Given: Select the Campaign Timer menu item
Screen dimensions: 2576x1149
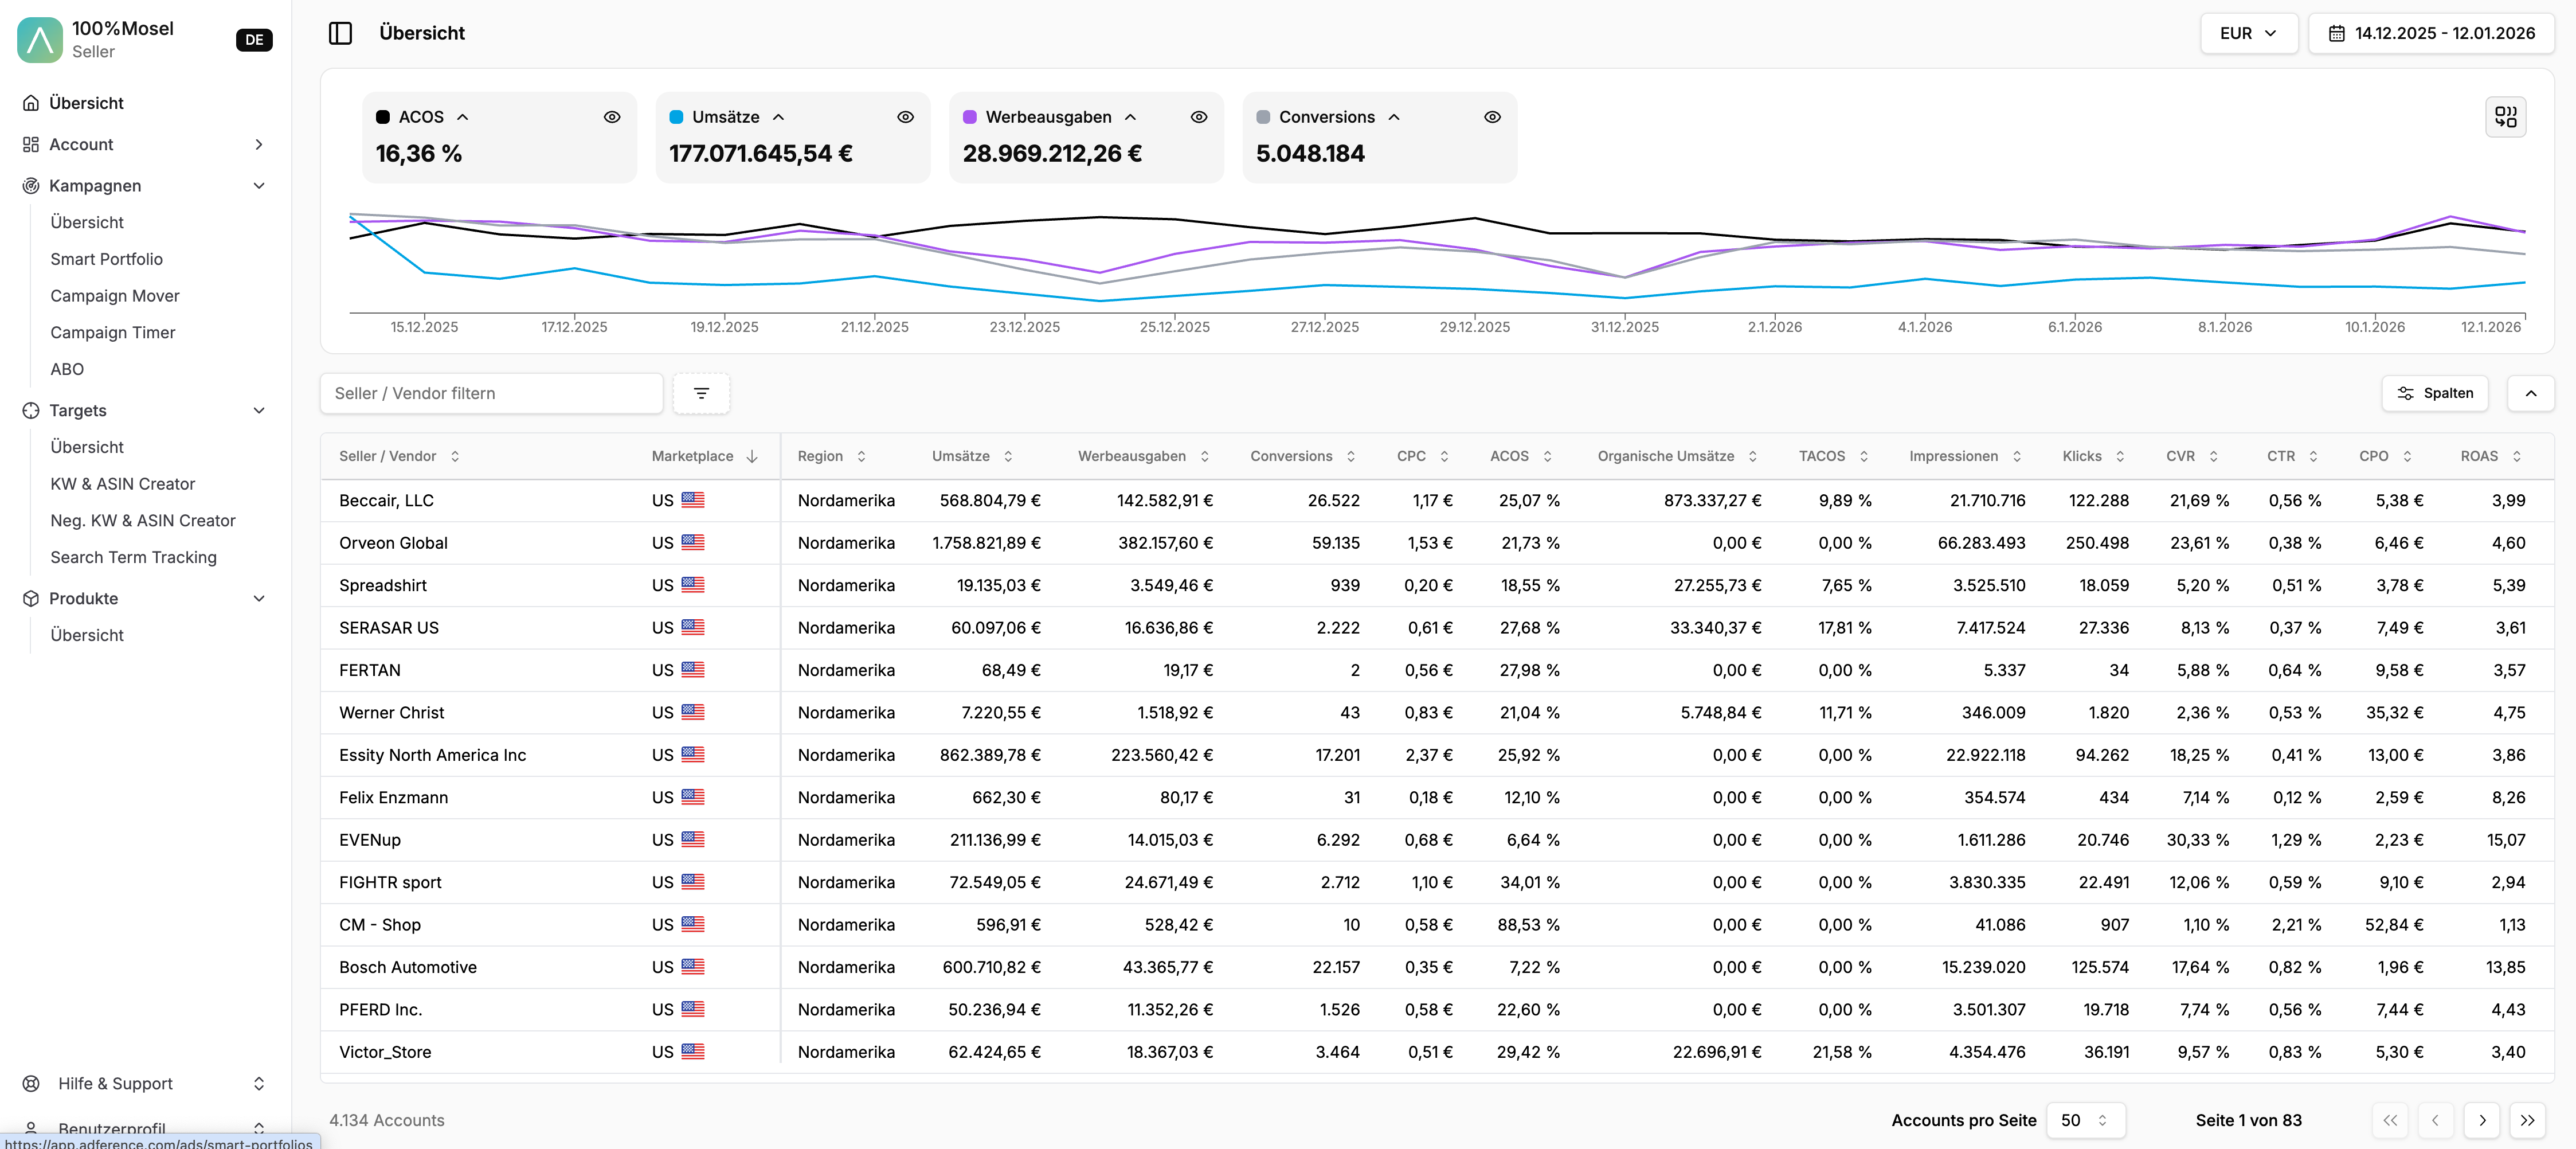Looking at the screenshot, I should click(112, 332).
